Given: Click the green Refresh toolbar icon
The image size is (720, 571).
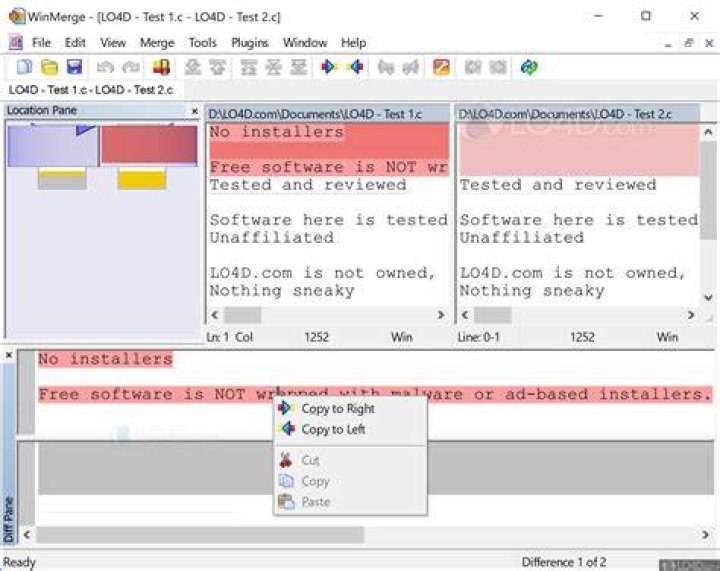Looking at the screenshot, I should point(529,67).
